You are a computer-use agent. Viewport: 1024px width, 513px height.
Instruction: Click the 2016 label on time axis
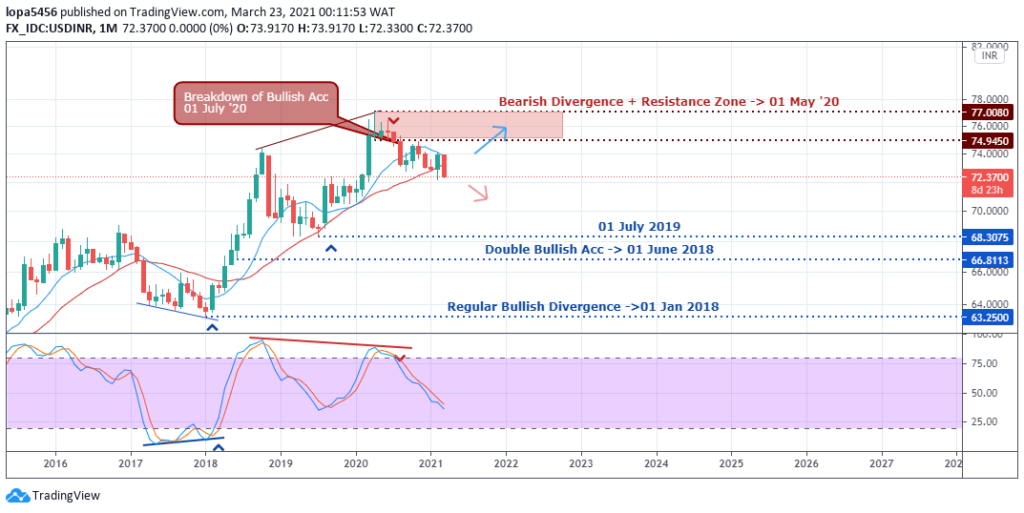(56, 463)
